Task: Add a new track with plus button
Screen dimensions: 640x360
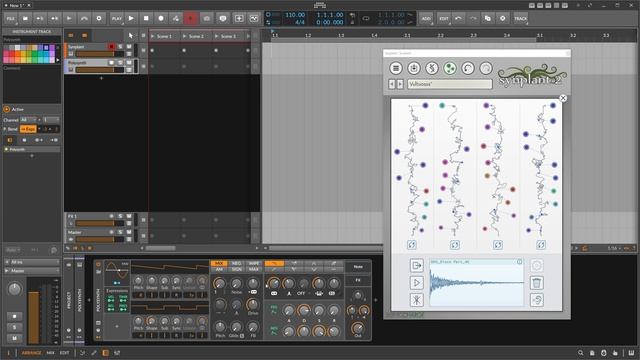Action: pyautogui.click(x=101, y=78)
